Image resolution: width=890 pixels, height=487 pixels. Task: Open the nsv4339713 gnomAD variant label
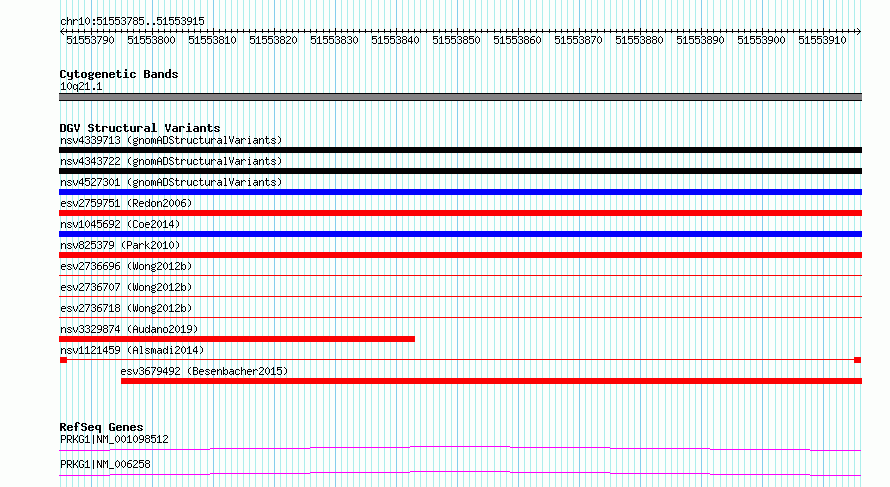click(x=171, y=140)
